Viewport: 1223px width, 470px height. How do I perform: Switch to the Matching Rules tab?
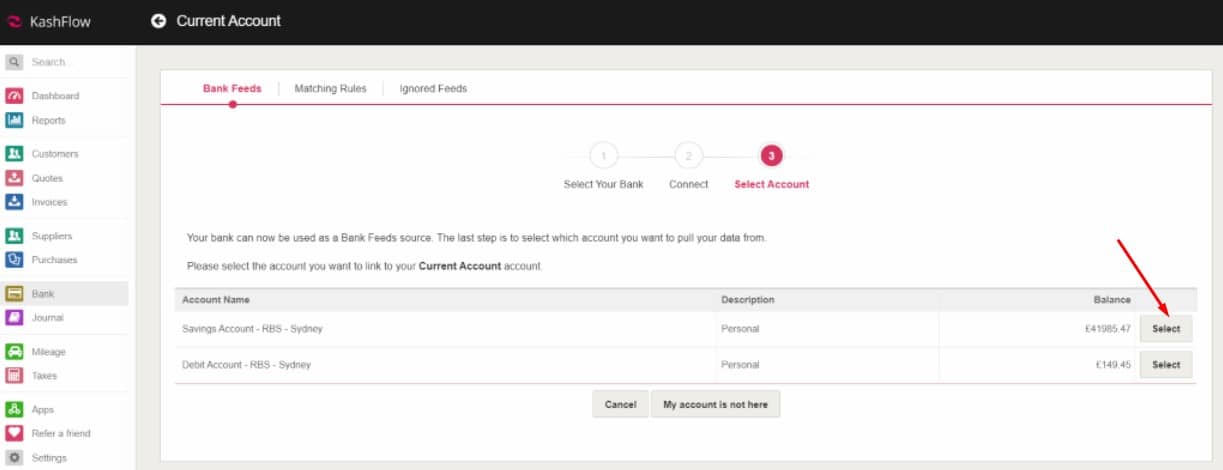click(x=330, y=89)
